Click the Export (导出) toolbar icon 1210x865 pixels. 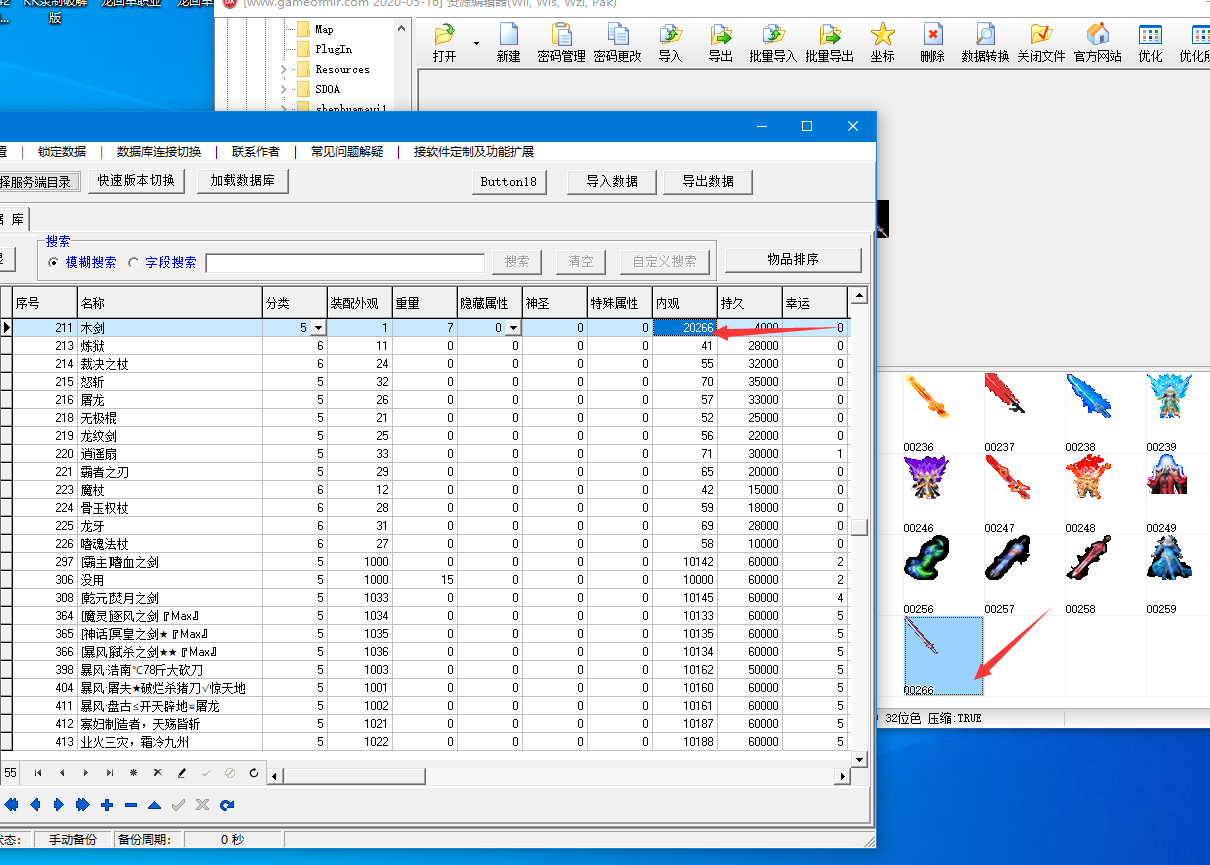click(x=720, y=44)
